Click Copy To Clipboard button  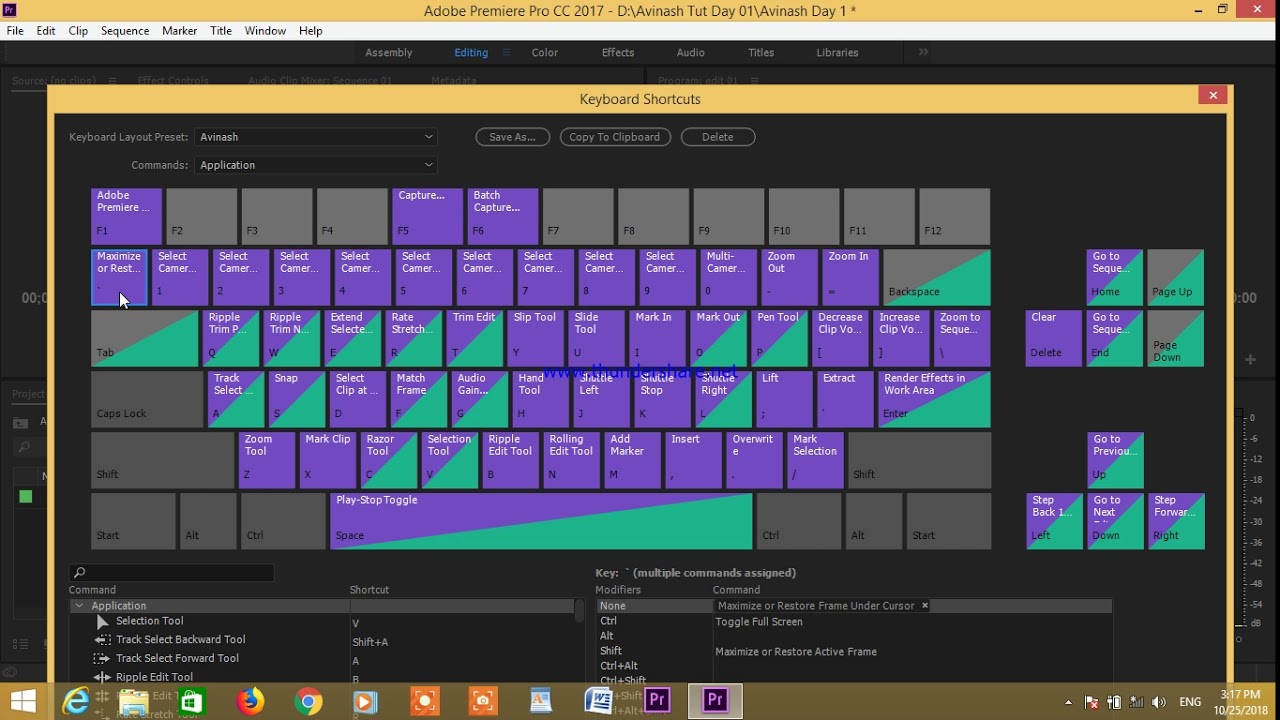[615, 137]
